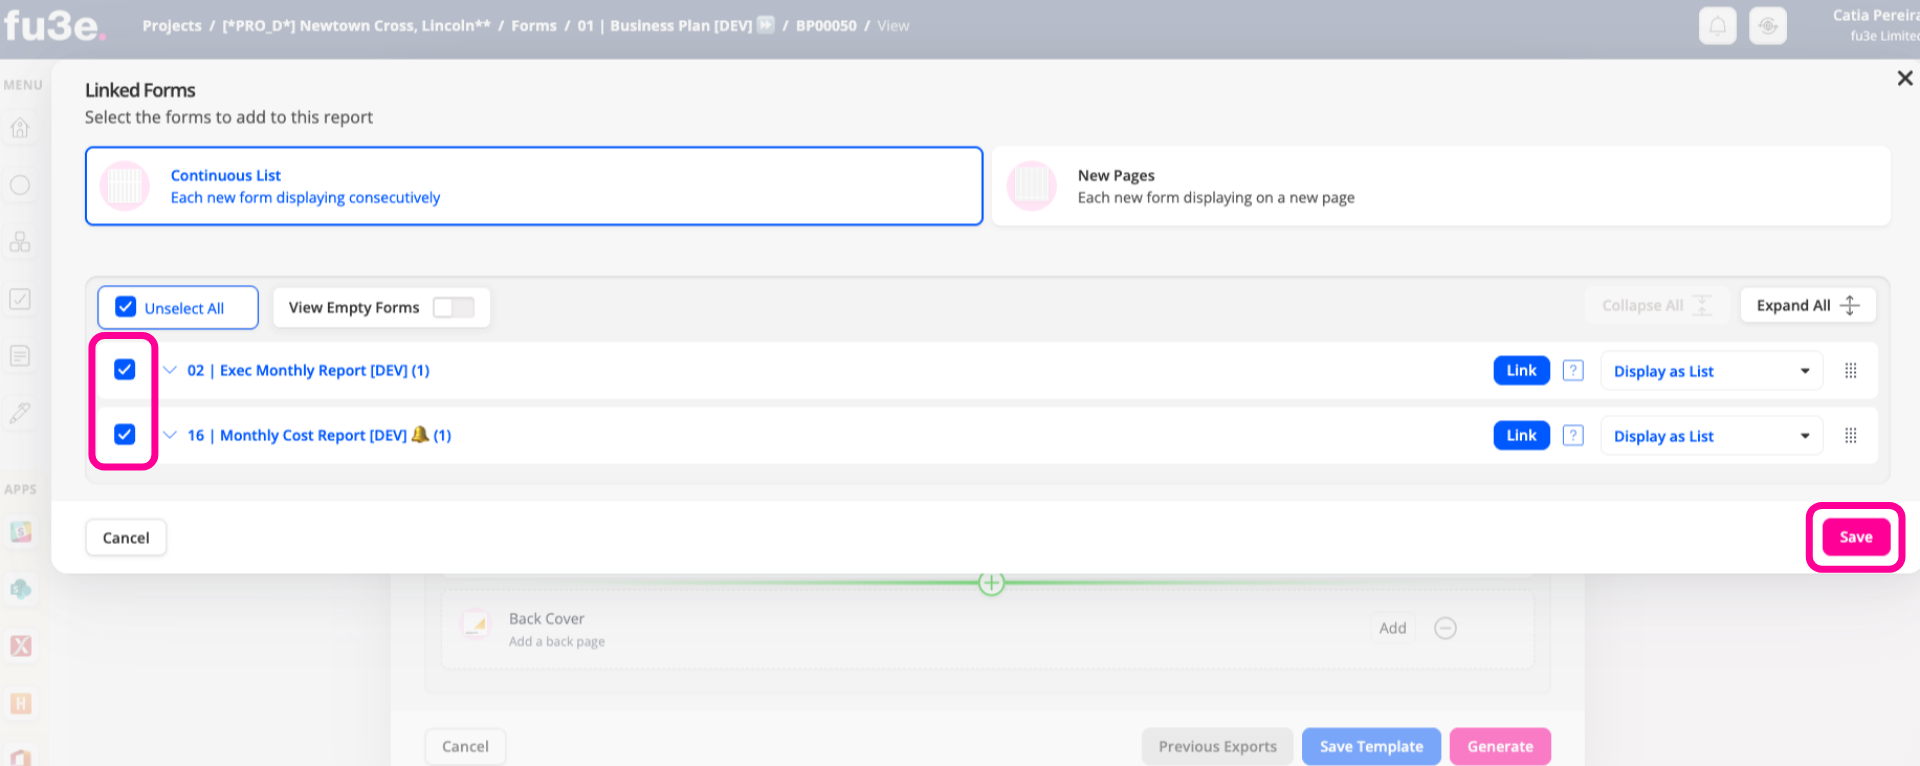Open the pen tool icon in sidebar

click(20, 412)
